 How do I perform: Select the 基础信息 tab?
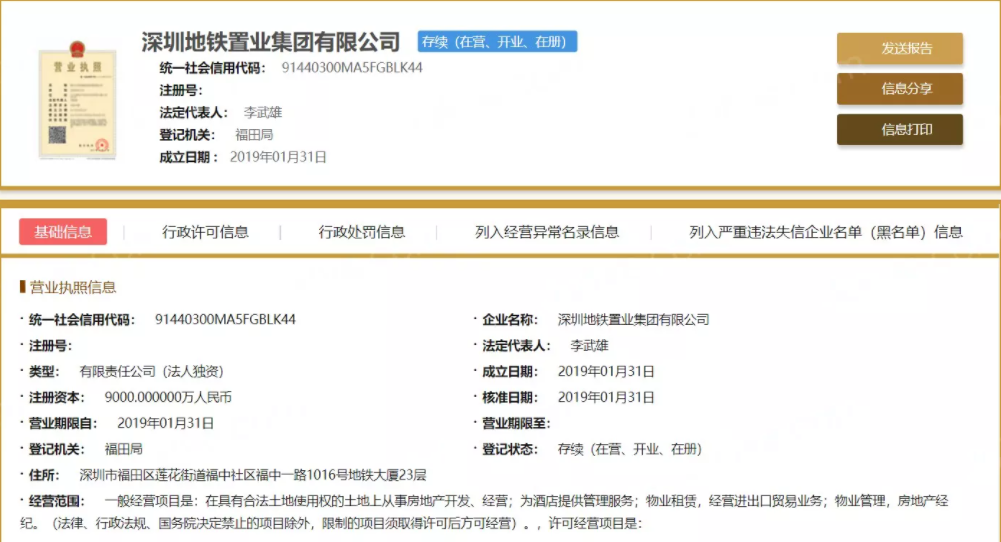[x=63, y=232]
